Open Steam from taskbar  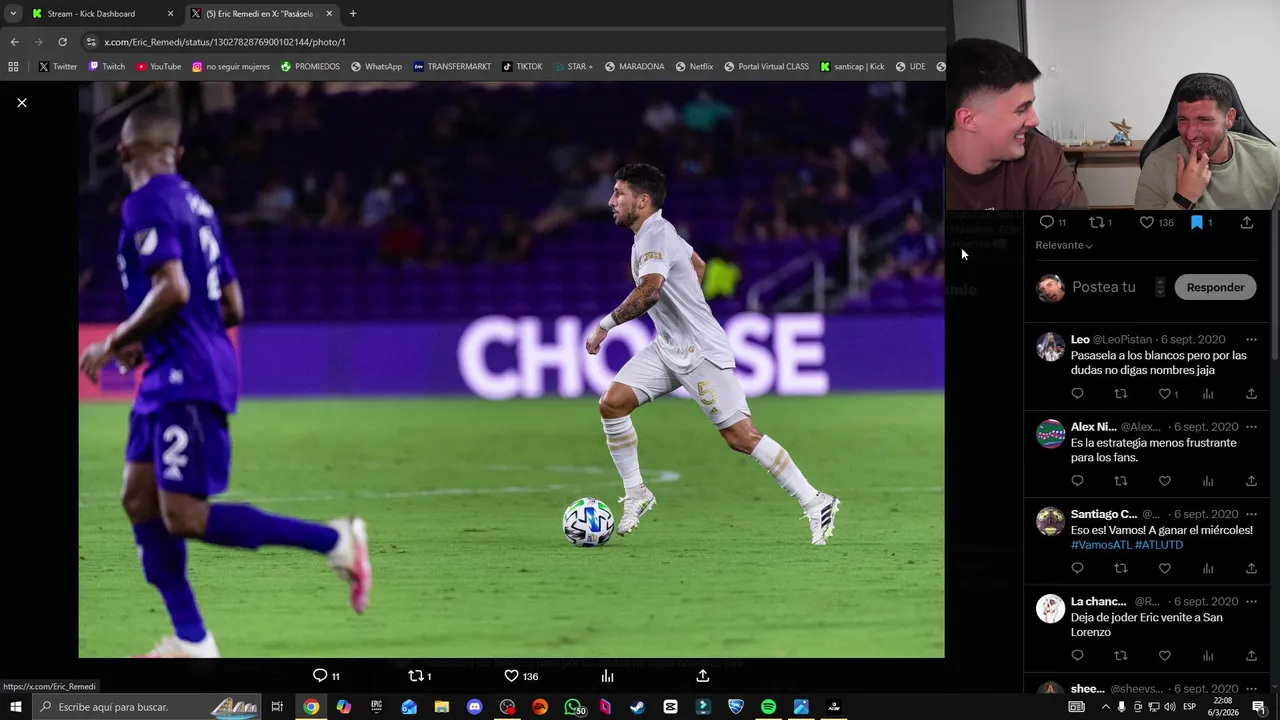point(637,707)
